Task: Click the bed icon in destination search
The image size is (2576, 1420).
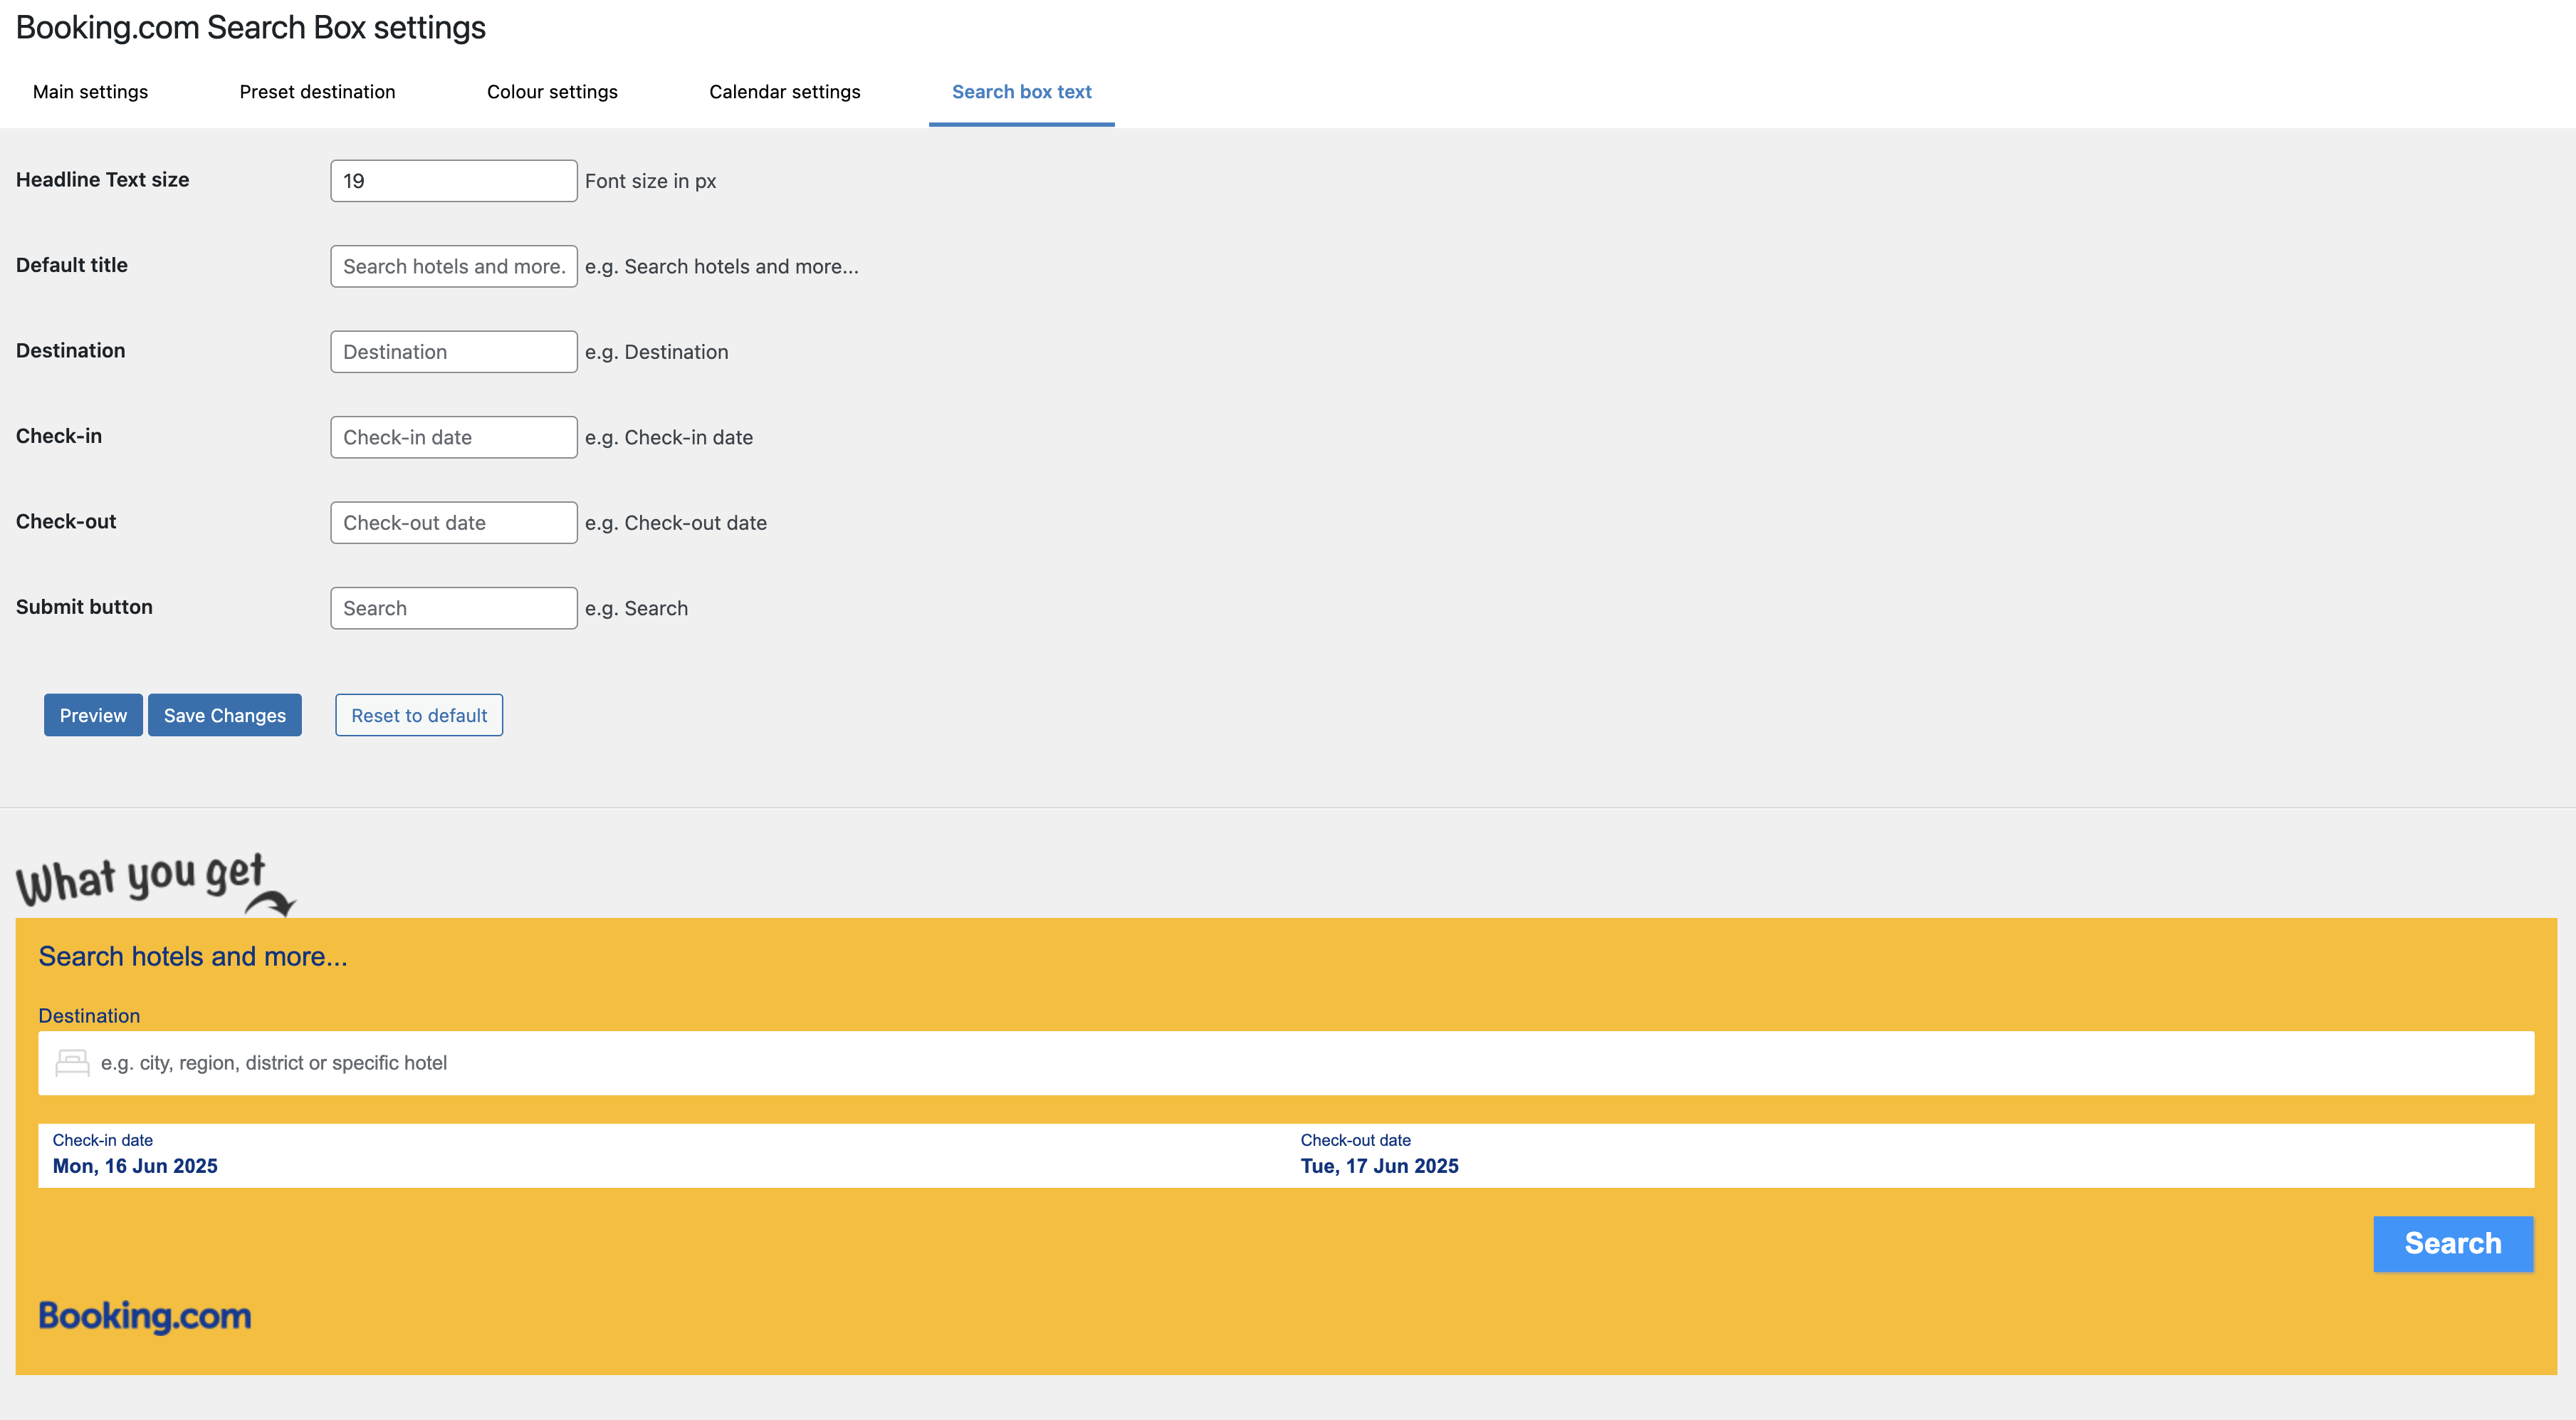Action: (72, 1062)
